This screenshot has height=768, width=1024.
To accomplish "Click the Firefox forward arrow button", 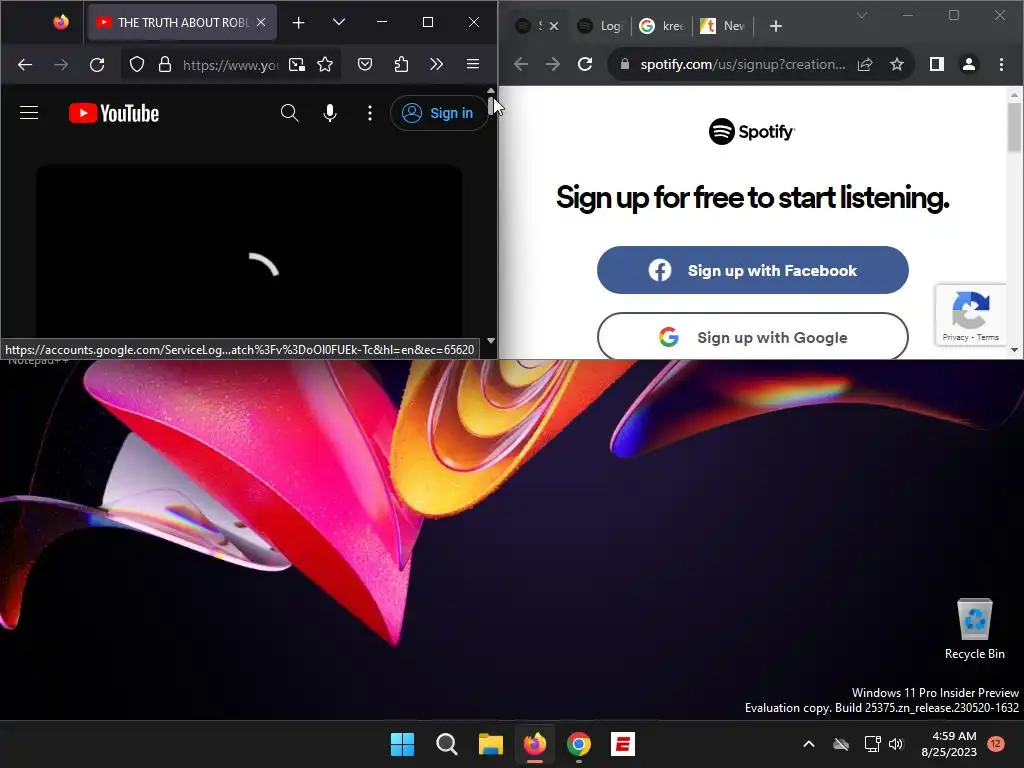I will coord(61,65).
